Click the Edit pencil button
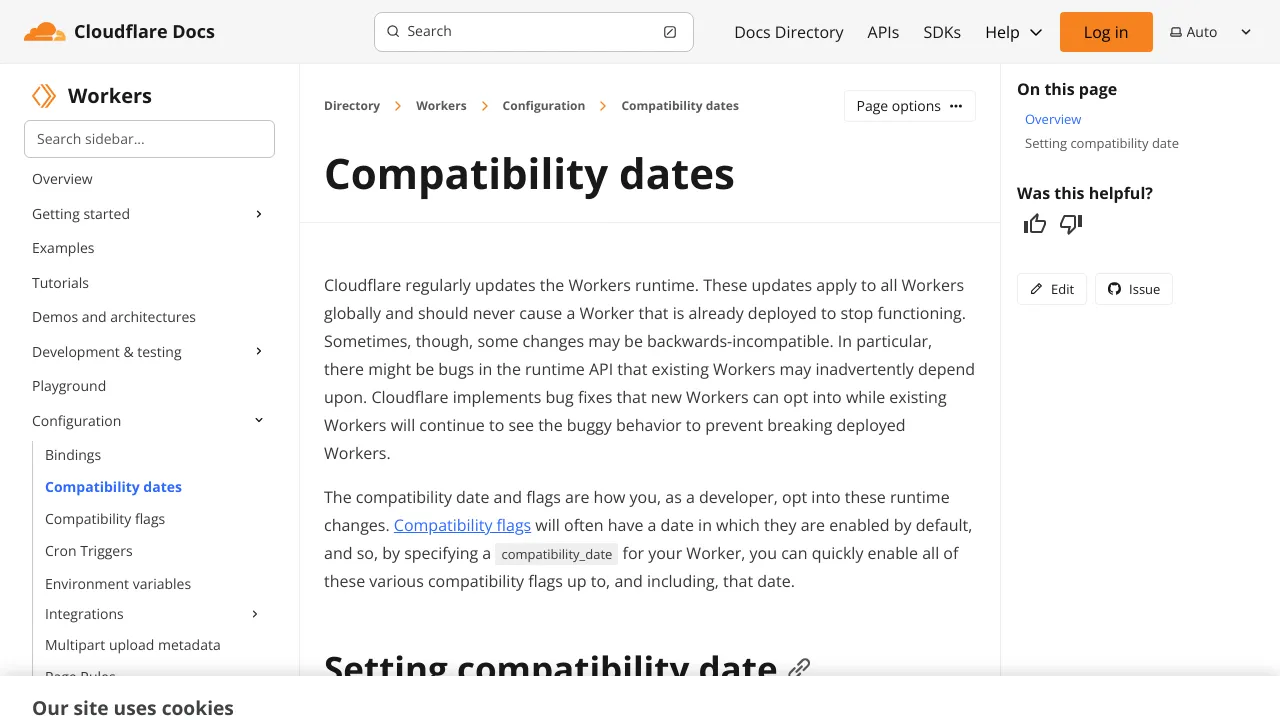This screenshot has height=720, width=1280. pyautogui.click(x=1052, y=289)
